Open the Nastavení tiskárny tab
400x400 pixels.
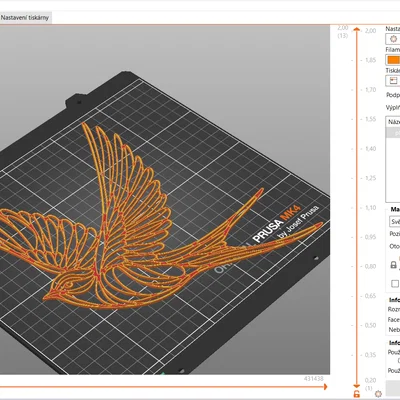pos(25,18)
